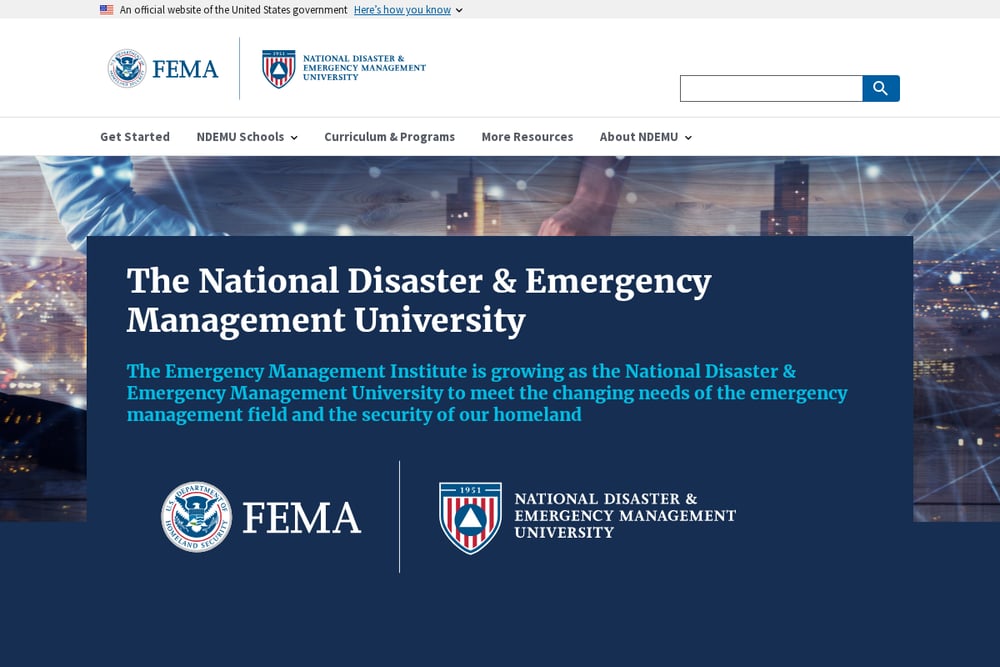This screenshot has width=1000, height=667.
Task: Open More Resources menu item
Action: pos(527,136)
